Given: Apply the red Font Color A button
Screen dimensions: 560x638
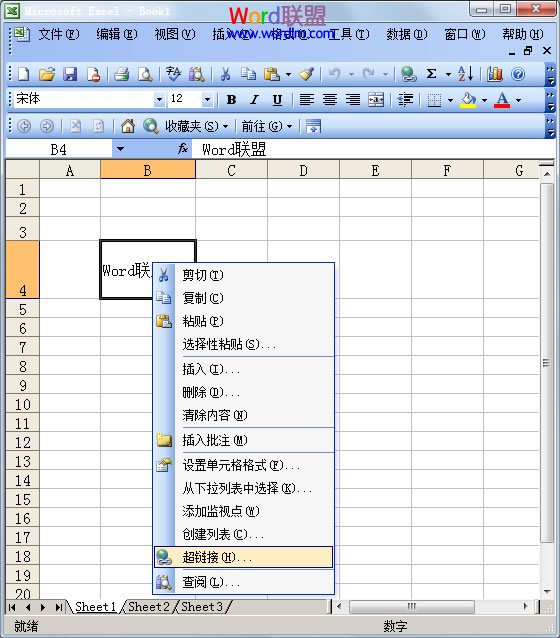Looking at the screenshot, I should 502,100.
